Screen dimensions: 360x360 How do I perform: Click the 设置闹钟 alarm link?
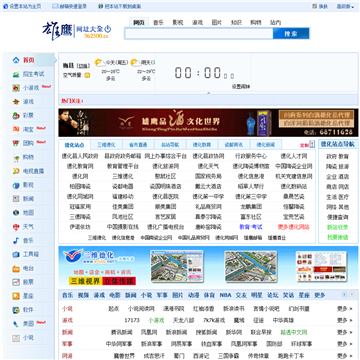pyautogui.click(x=241, y=86)
